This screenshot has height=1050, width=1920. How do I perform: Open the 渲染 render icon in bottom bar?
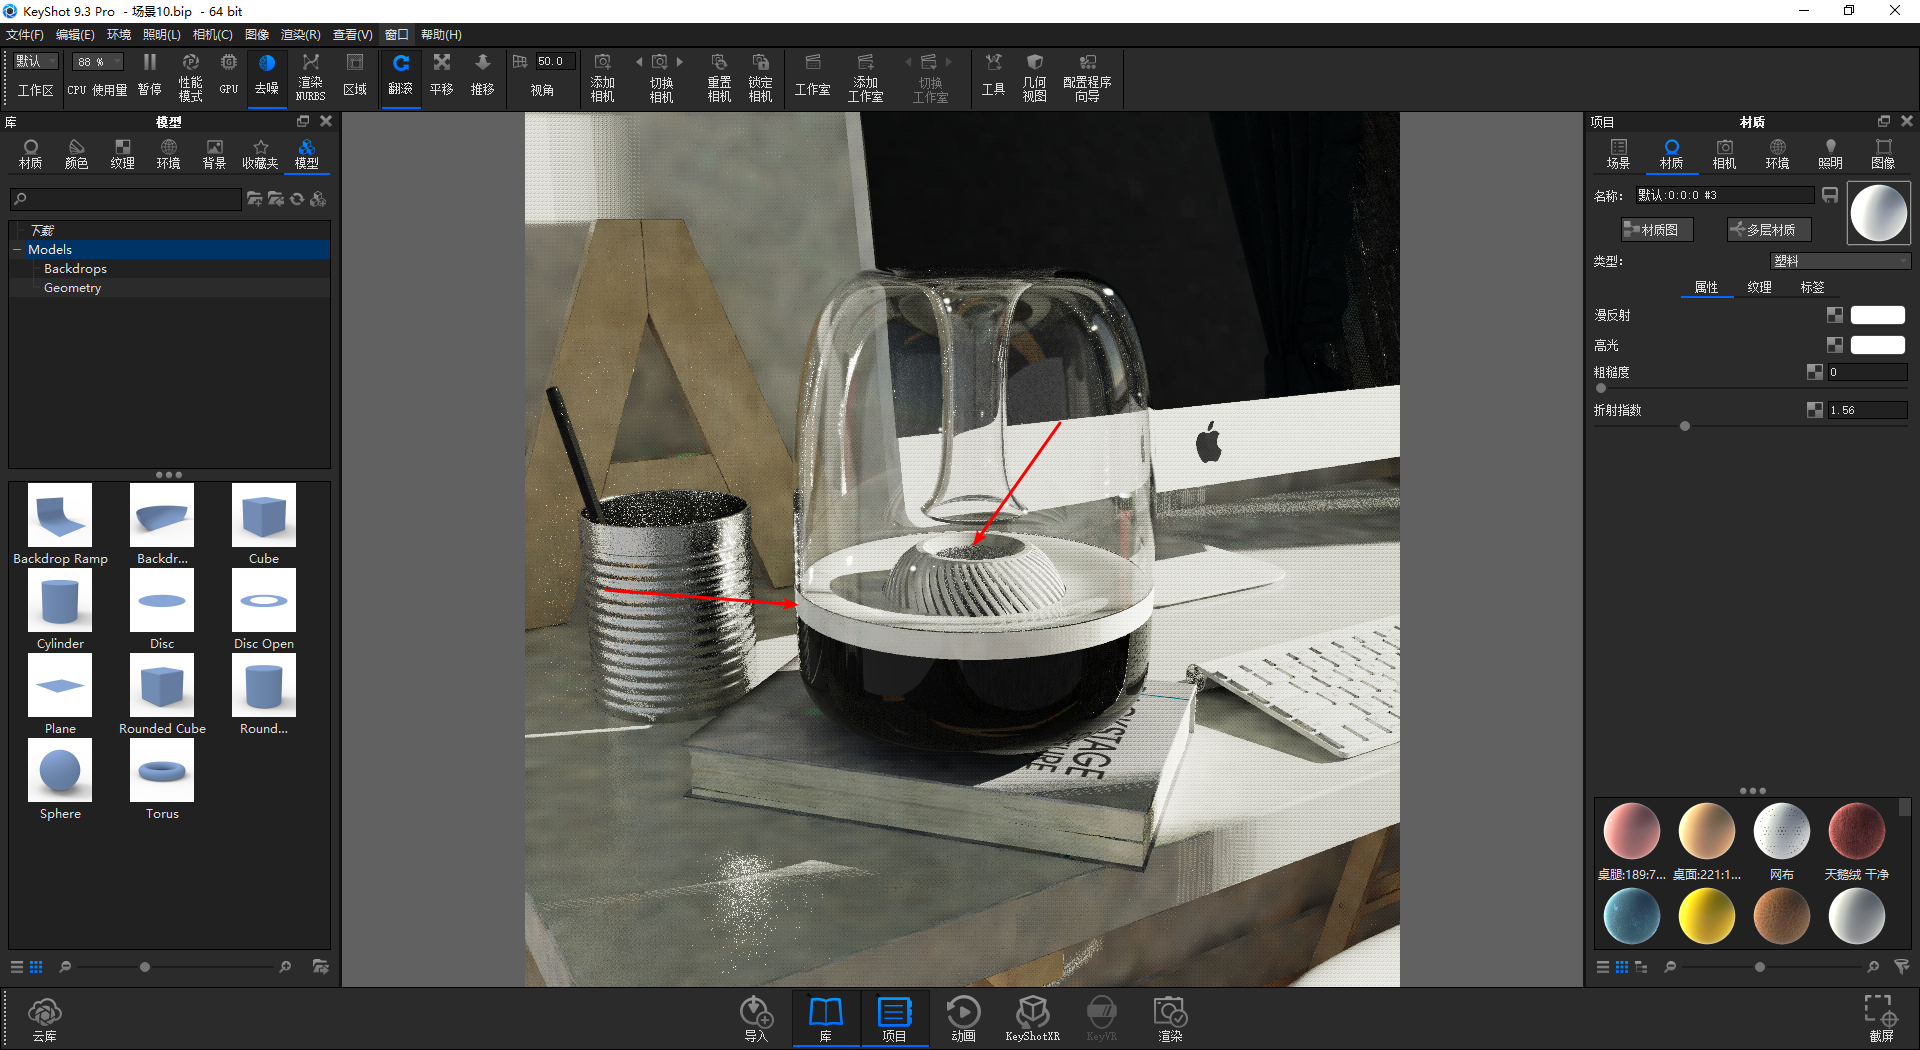point(1169,1018)
